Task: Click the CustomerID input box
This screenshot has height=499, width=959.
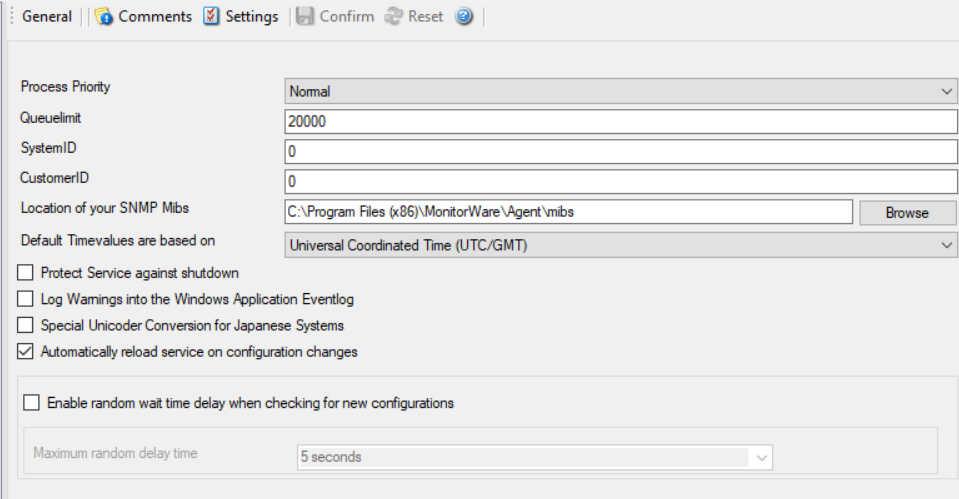Action: pos(620,183)
